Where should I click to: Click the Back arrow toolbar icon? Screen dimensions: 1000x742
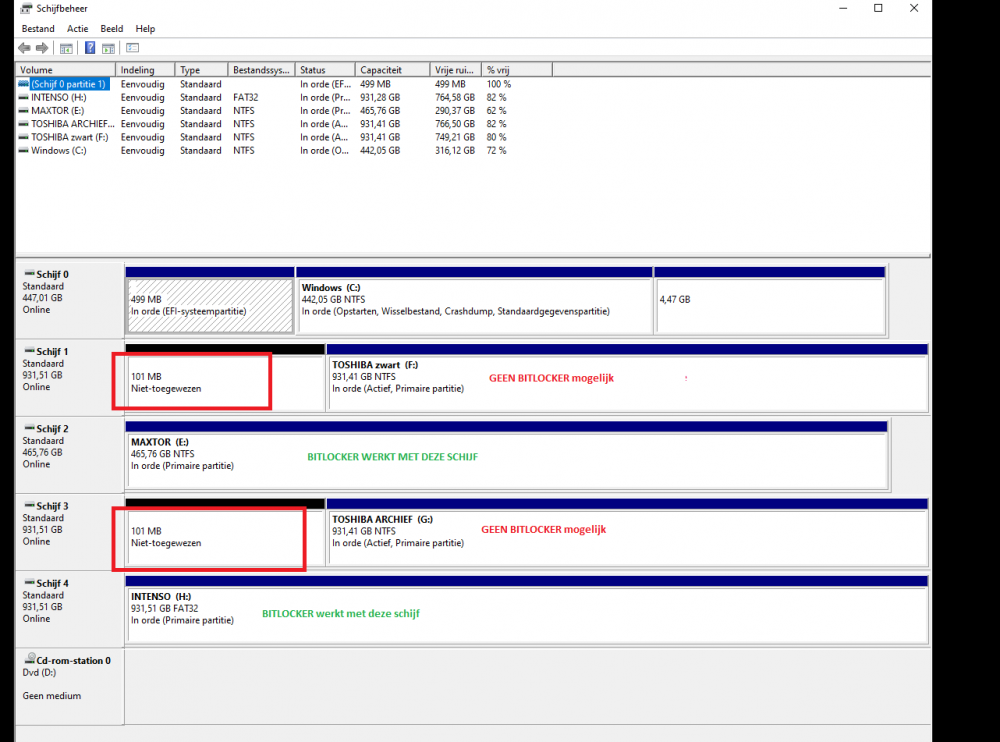tap(24, 48)
